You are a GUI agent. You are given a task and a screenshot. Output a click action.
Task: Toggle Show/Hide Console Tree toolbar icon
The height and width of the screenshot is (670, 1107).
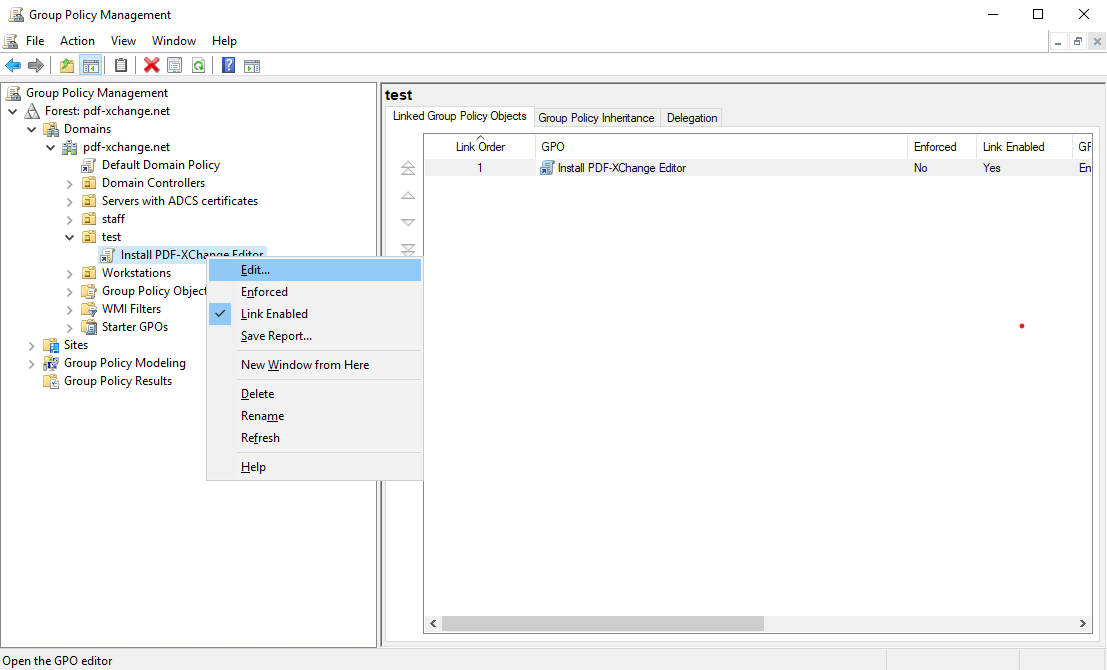click(91, 66)
